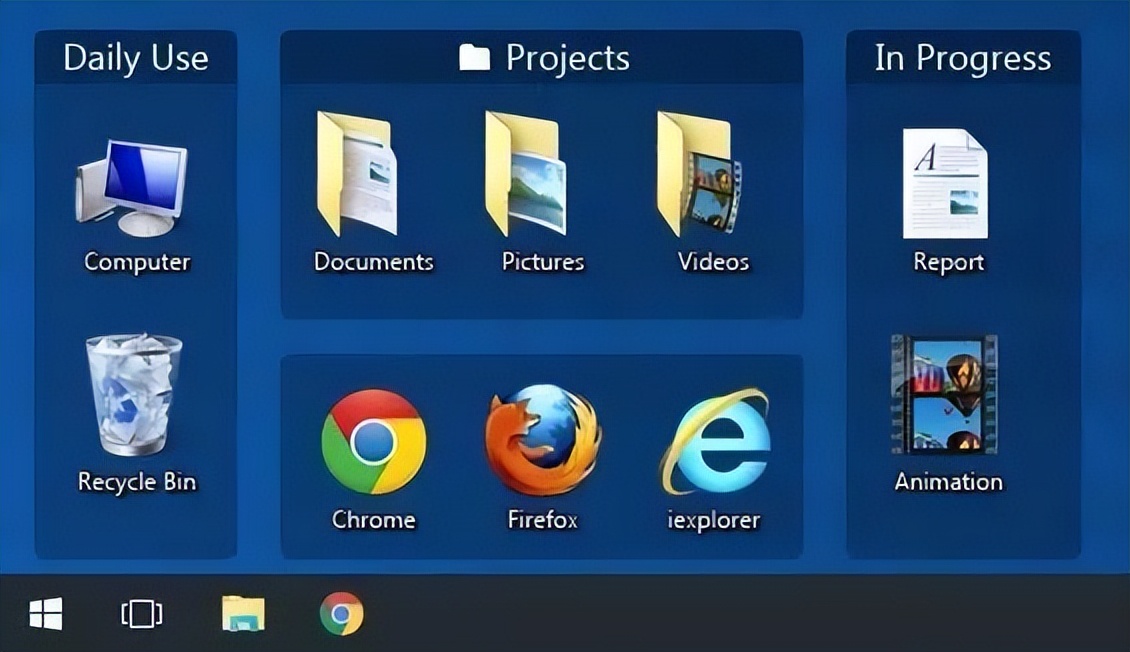
Task: Open the Computer desktop icon
Action: (132, 188)
